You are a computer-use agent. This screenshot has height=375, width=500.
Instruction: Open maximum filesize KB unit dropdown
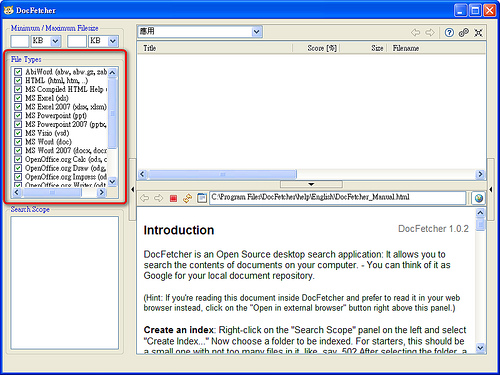(113, 41)
